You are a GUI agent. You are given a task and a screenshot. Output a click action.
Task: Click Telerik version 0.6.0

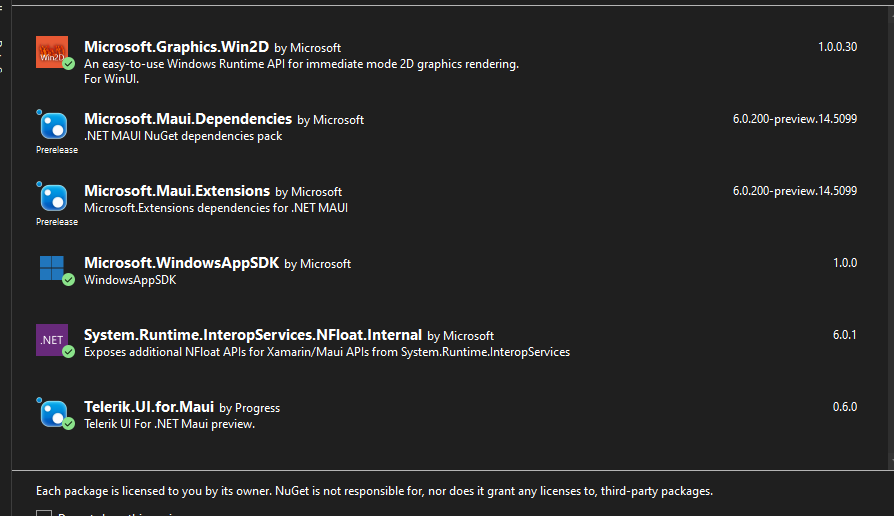[x=845, y=407]
